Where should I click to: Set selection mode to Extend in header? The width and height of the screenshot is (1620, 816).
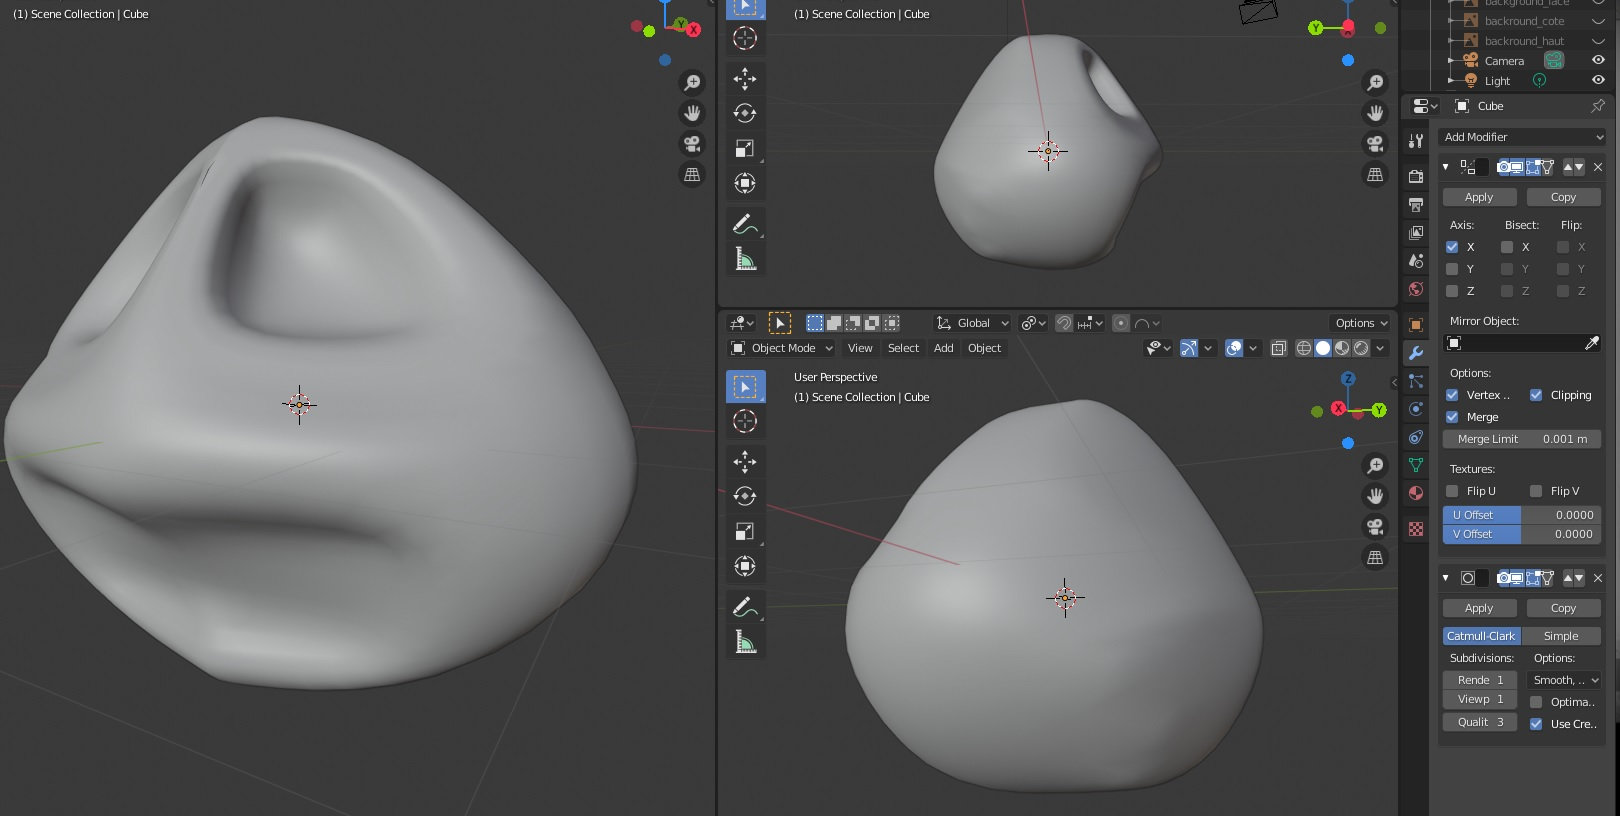(x=834, y=323)
